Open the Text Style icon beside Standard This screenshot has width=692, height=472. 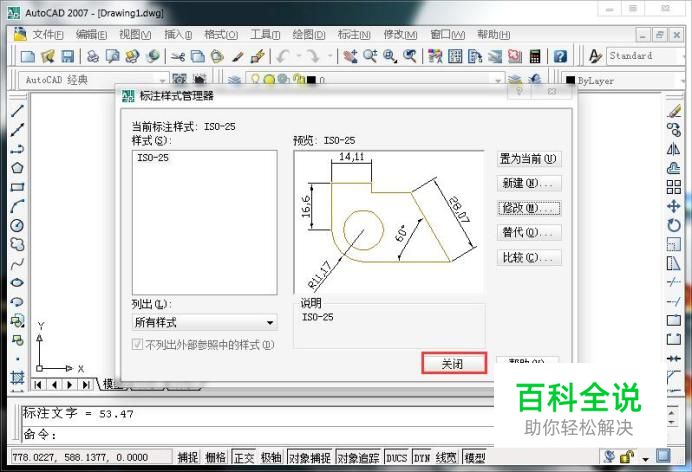point(595,56)
